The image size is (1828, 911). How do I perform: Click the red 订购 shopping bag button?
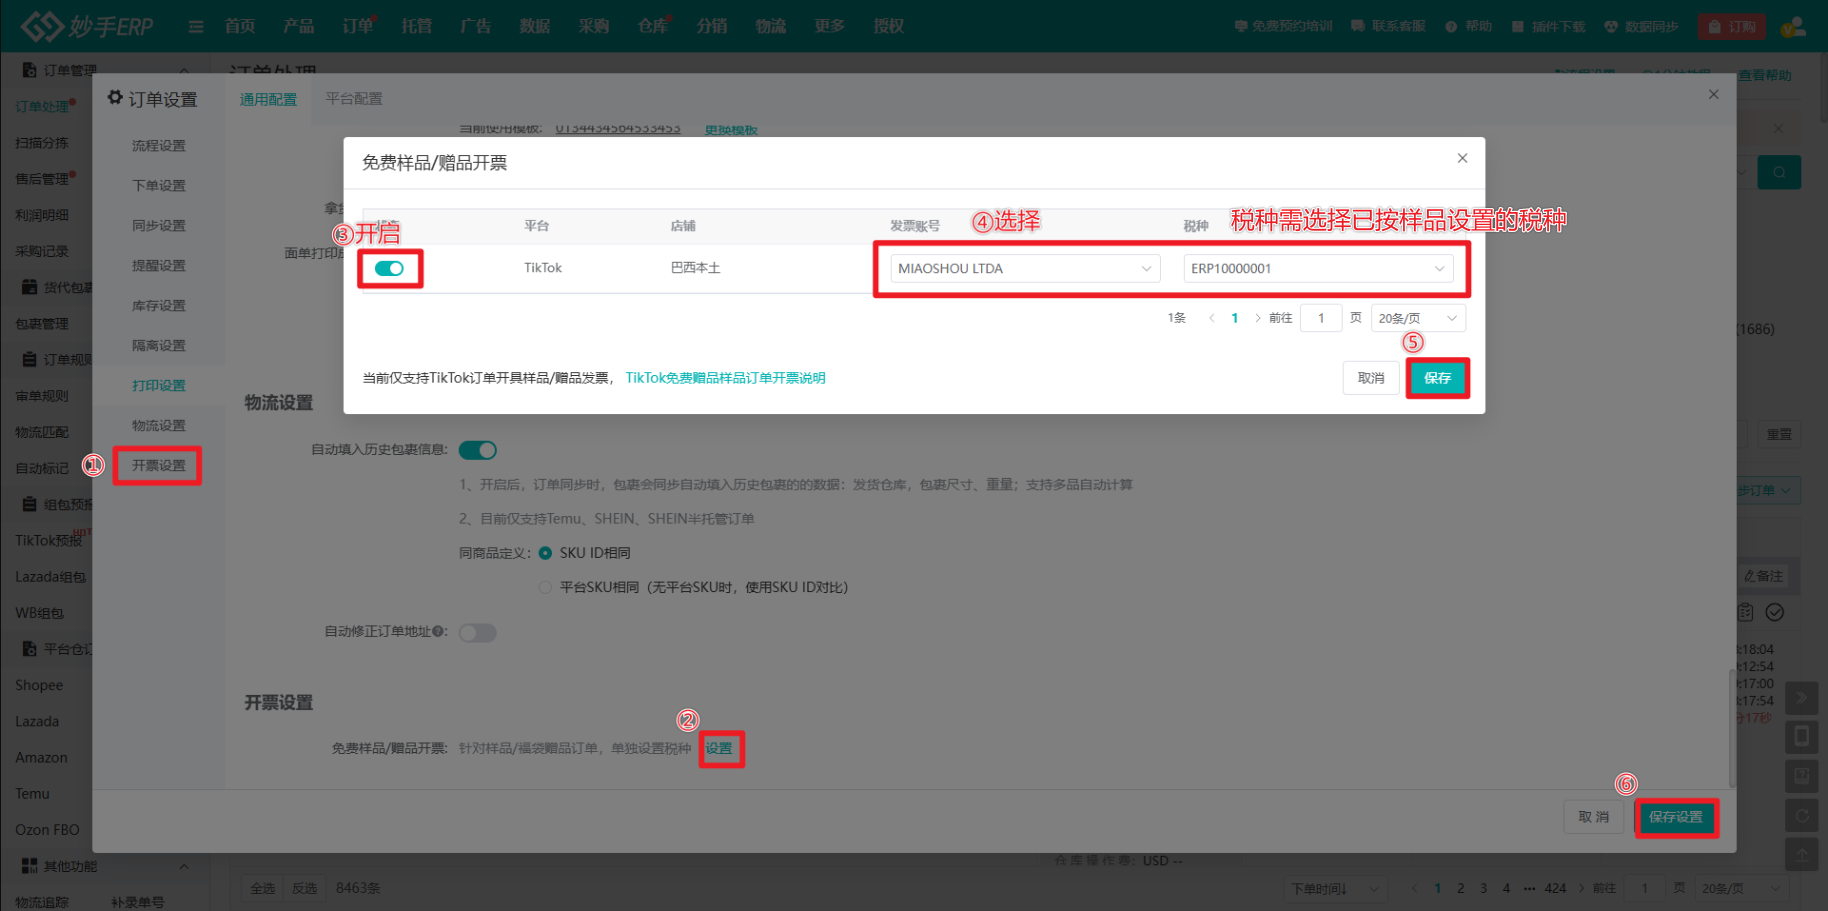pyautogui.click(x=1731, y=26)
